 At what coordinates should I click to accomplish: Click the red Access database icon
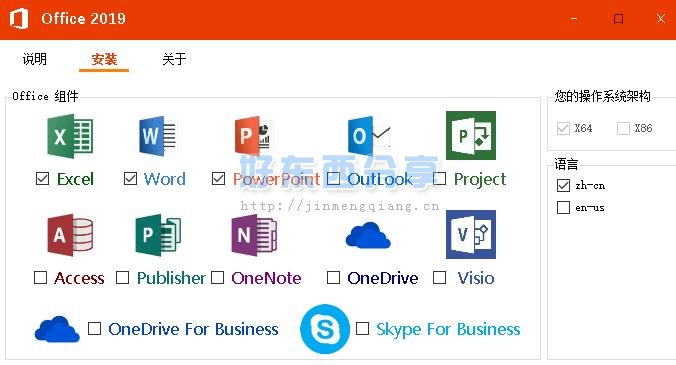click(x=70, y=235)
